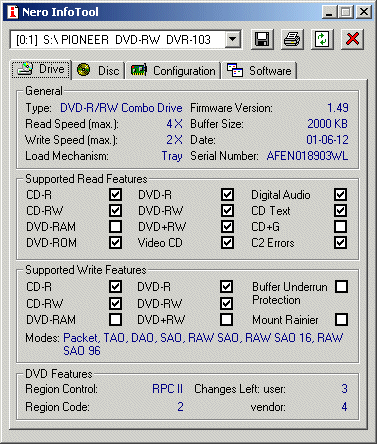Image resolution: width=377 pixels, height=444 pixels.
Task: Open the drive selection dropdown arrow
Action: pyautogui.click(x=233, y=40)
